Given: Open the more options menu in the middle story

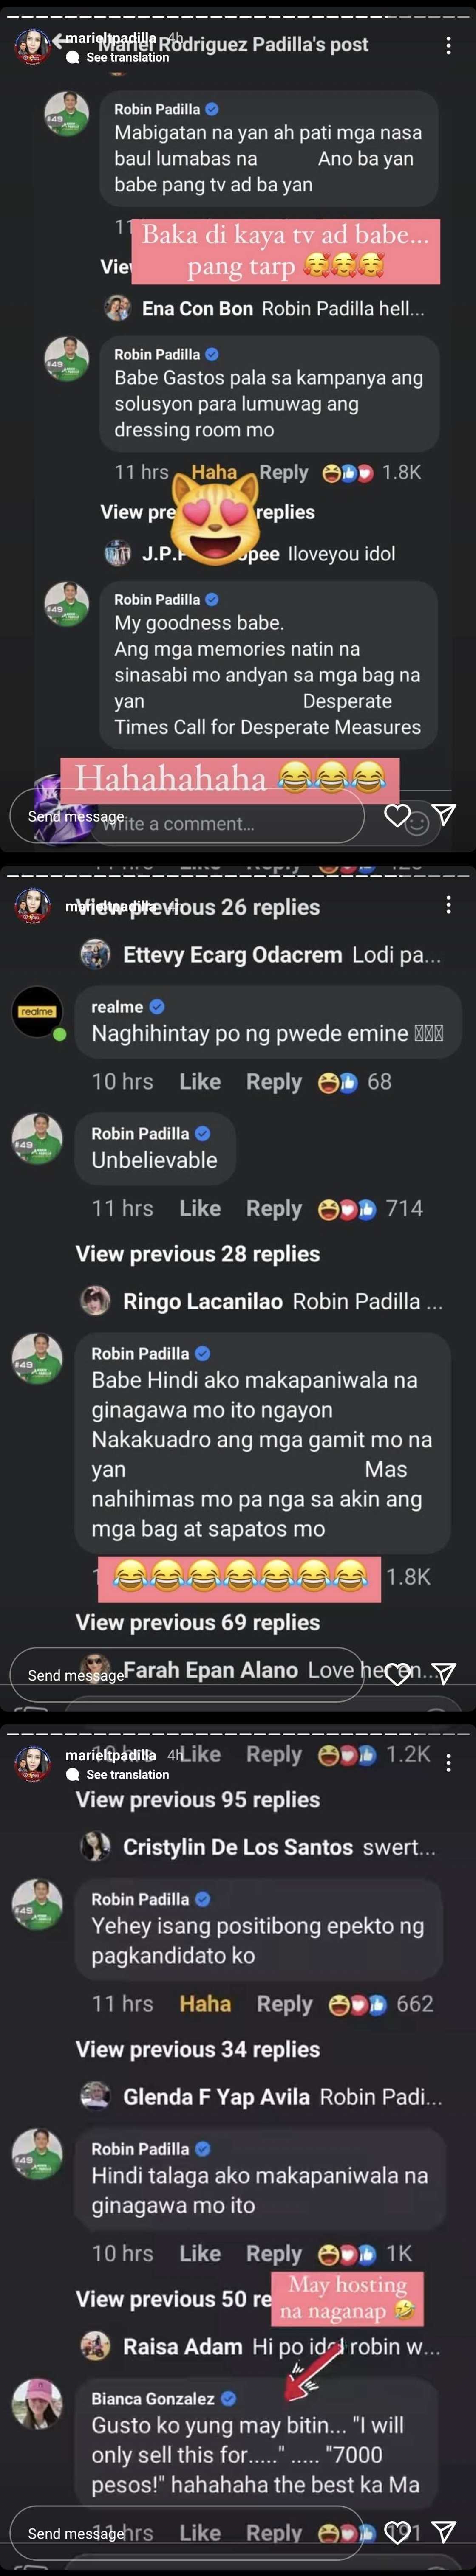Looking at the screenshot, I should click(x=448, y=905).
